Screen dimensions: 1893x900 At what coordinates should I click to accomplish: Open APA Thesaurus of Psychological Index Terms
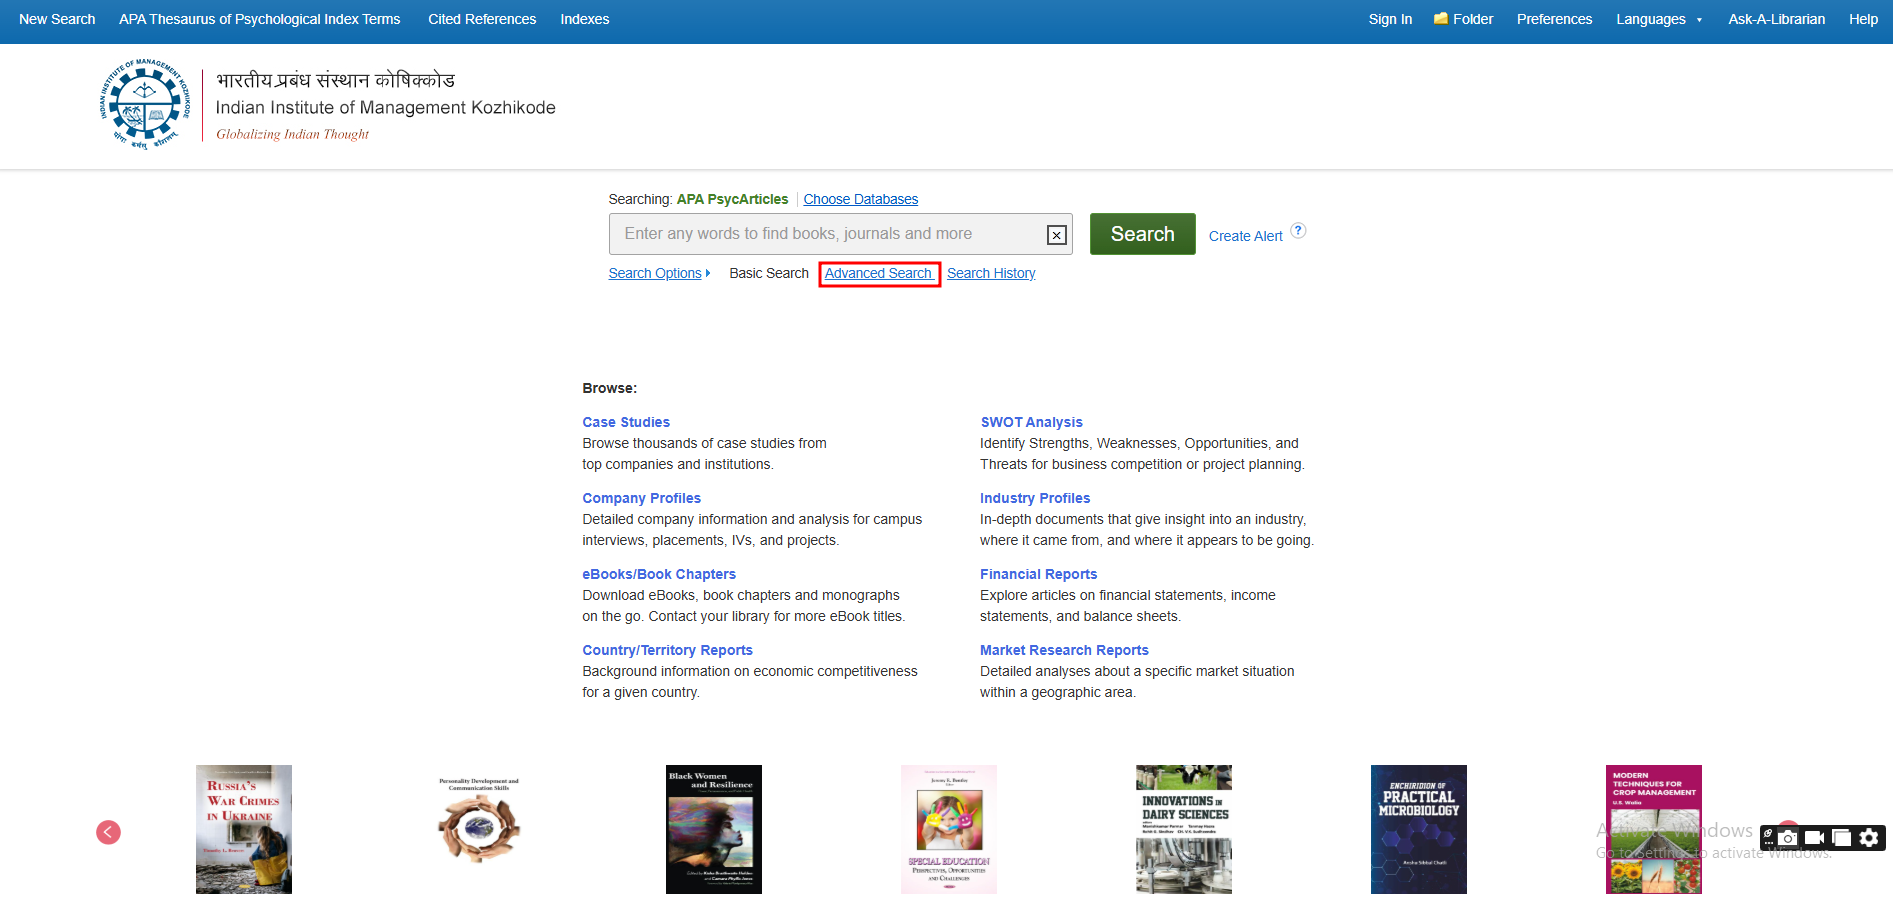(259, 19)
